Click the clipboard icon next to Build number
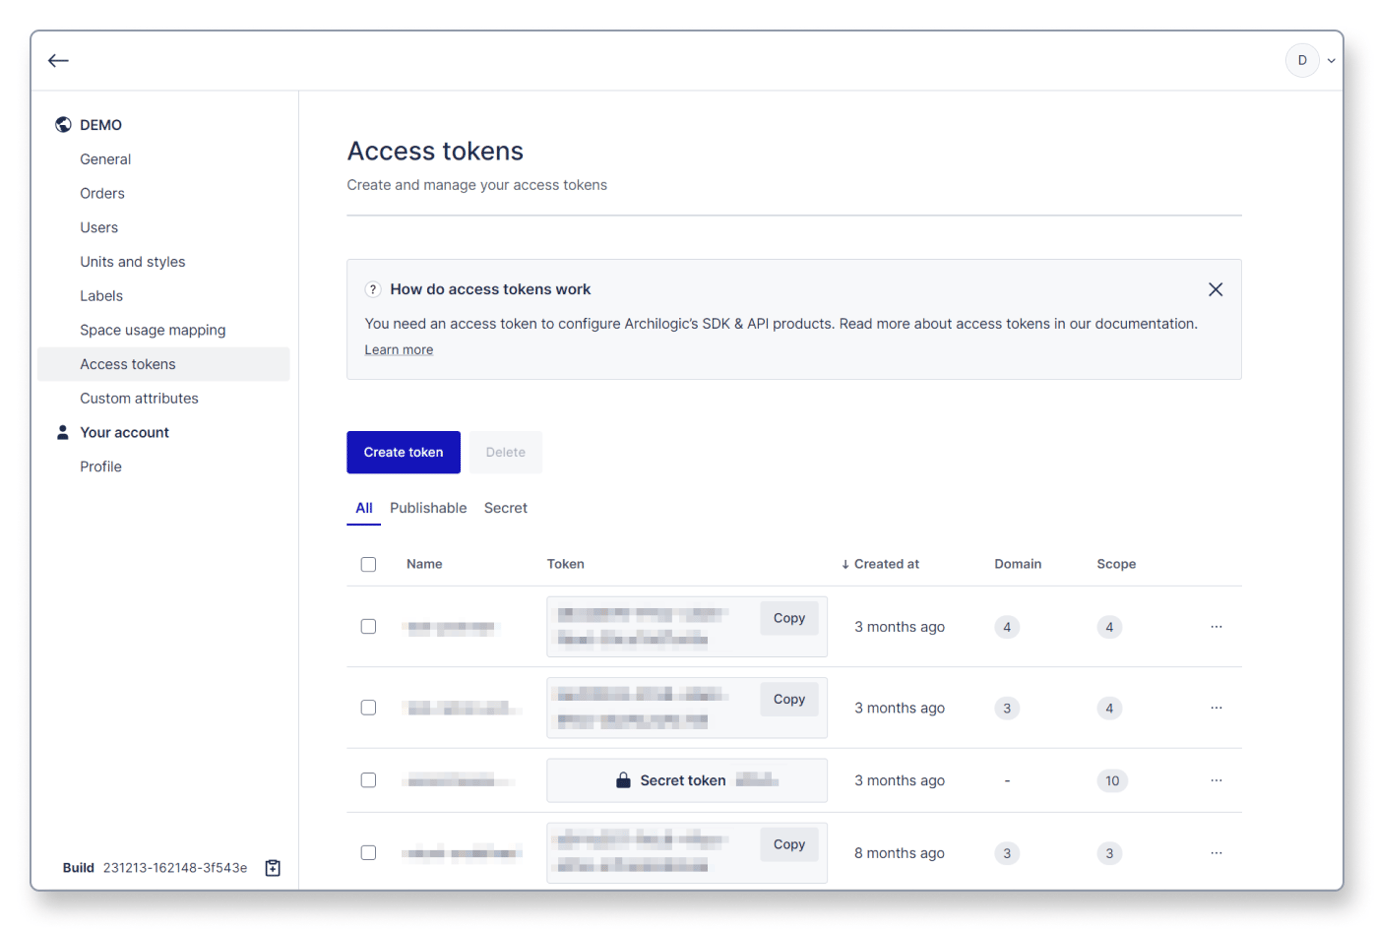This screenshot has height=929, width=1374. [271, 868]
